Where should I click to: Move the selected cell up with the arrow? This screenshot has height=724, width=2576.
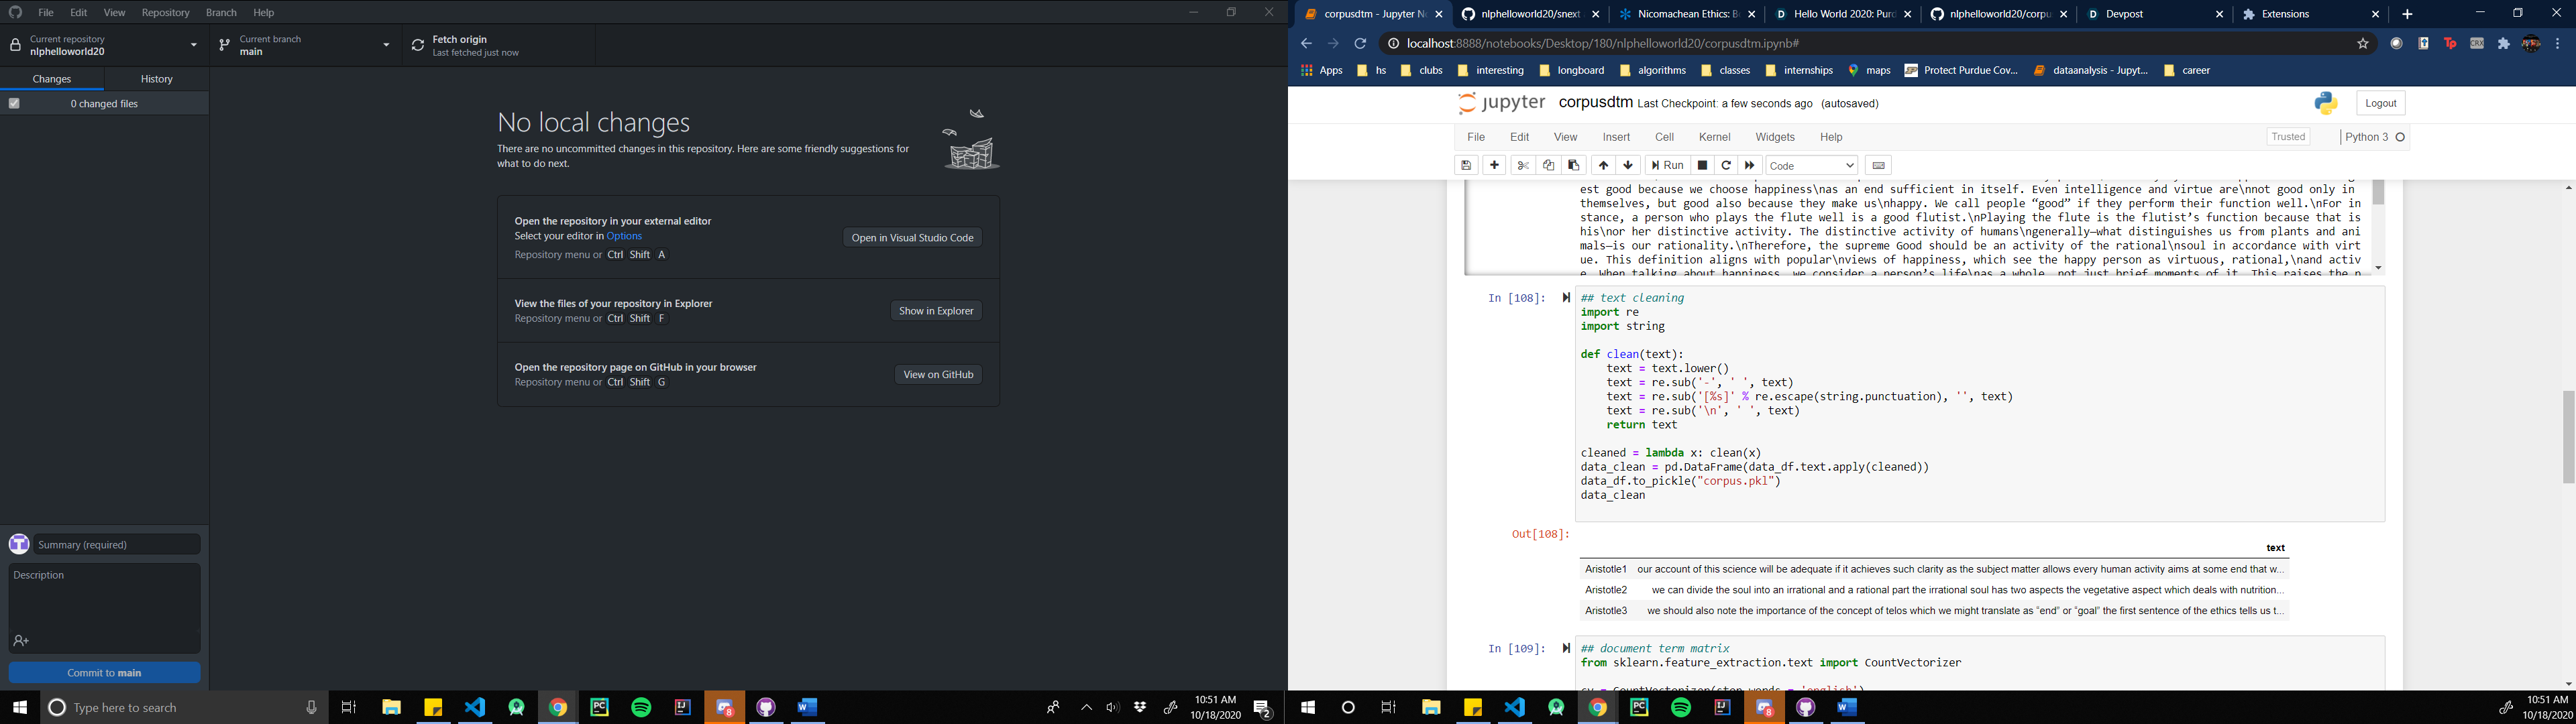[1603, 165]
